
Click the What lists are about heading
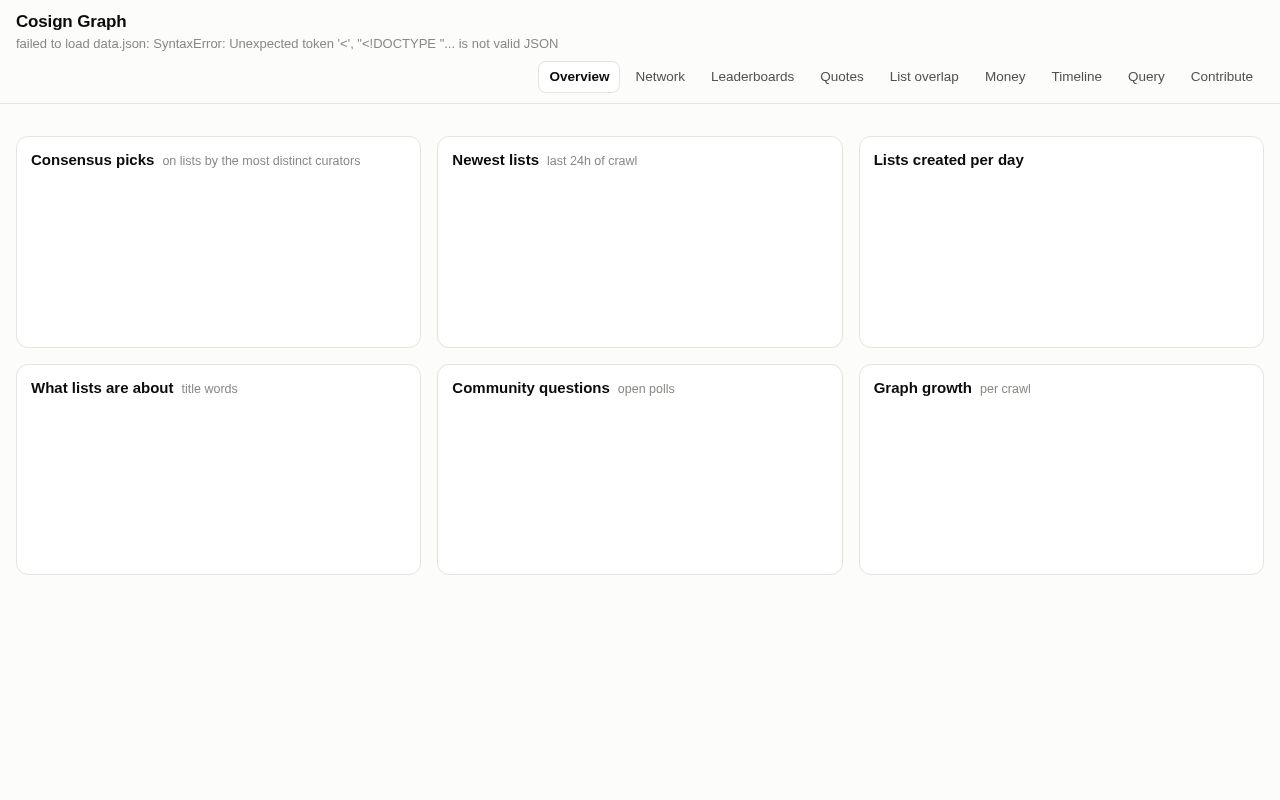point(102,388)
